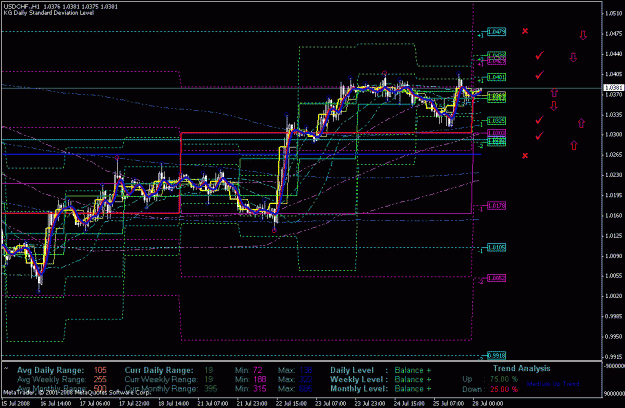This screenshot has width=625, height=408.
Task: Click the weekly Min value 188
Action: pos(259,380)
